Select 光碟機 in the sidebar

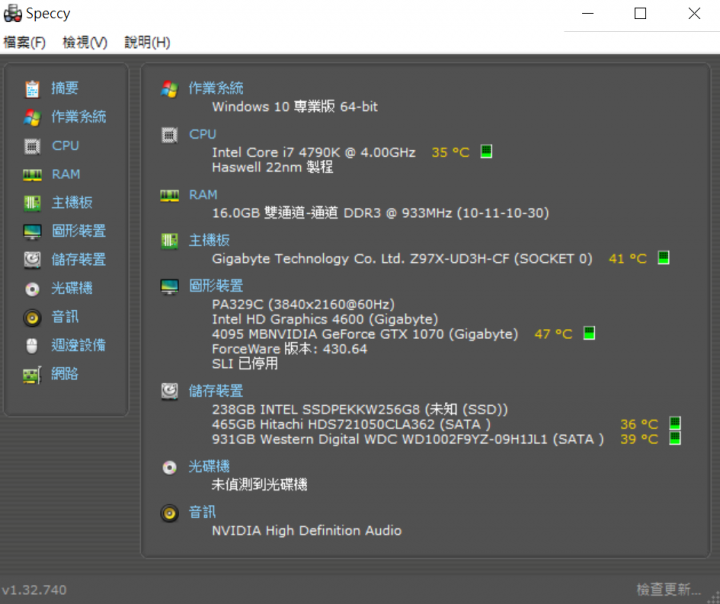click(x=72, y=288)
